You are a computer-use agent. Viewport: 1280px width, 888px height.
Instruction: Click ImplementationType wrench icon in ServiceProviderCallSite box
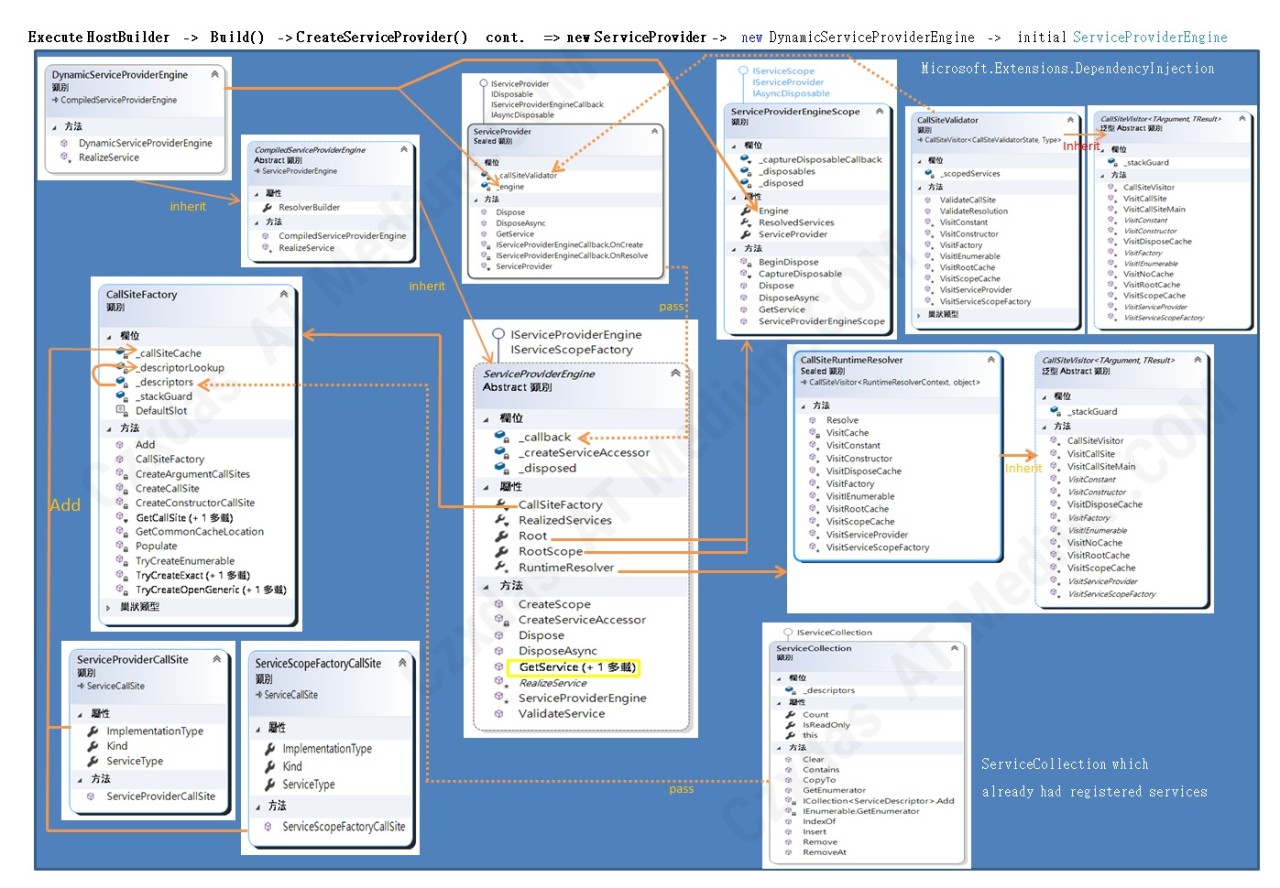click(92, 731)
